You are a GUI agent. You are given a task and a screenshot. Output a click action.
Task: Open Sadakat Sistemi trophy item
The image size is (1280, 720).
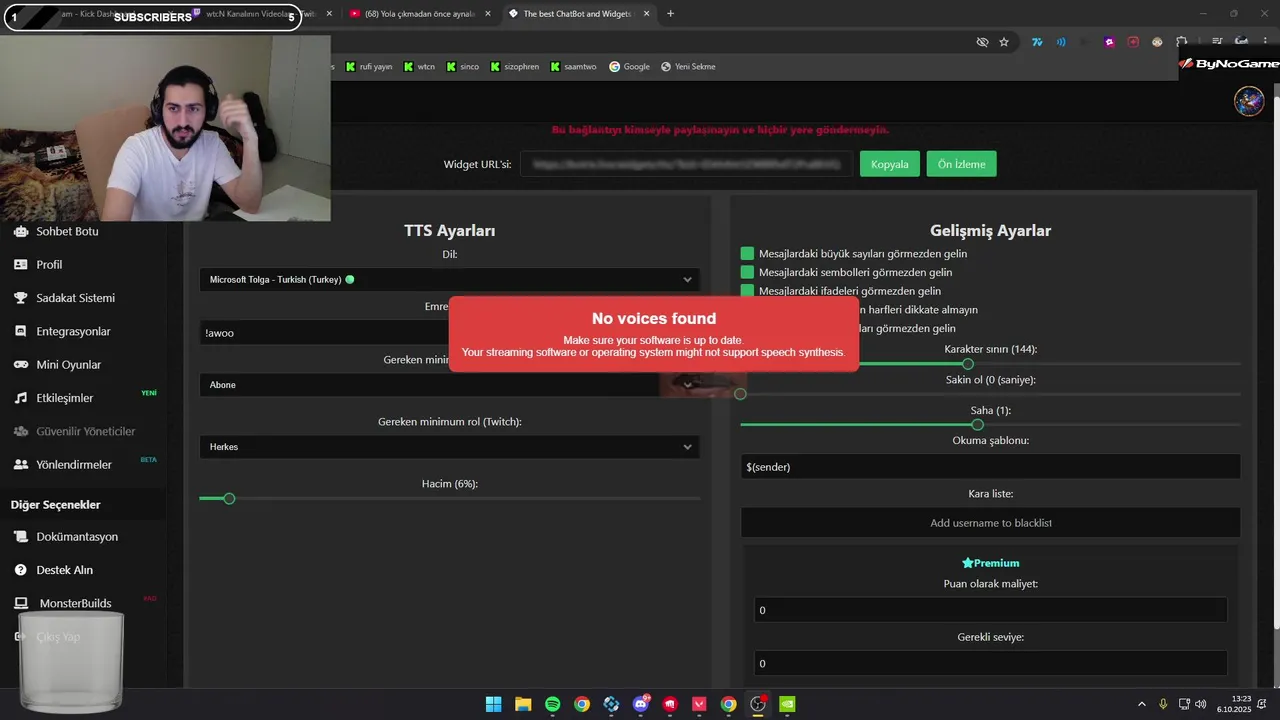click(64, 298)
